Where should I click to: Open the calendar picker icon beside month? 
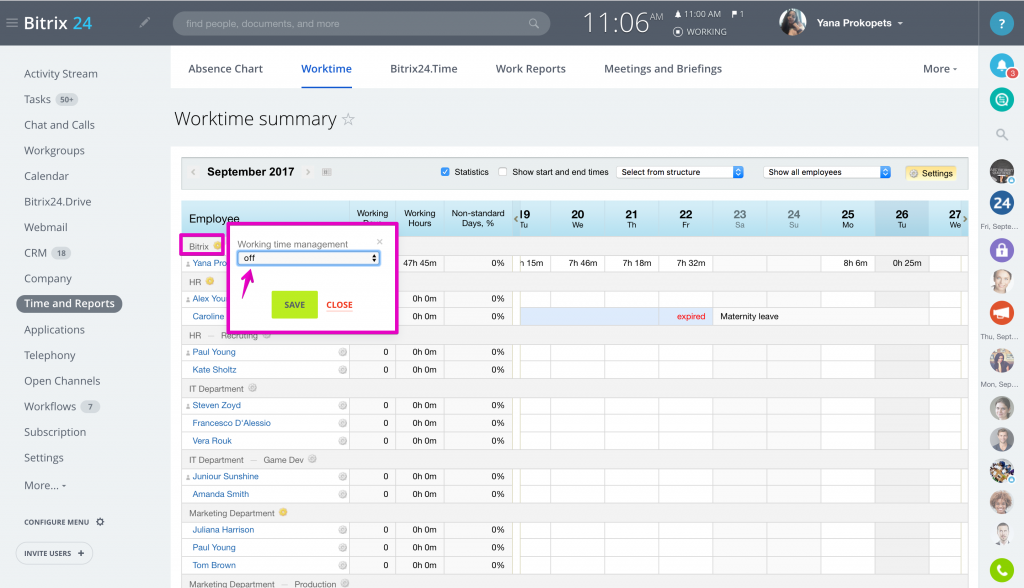click(x=327, y=172)
